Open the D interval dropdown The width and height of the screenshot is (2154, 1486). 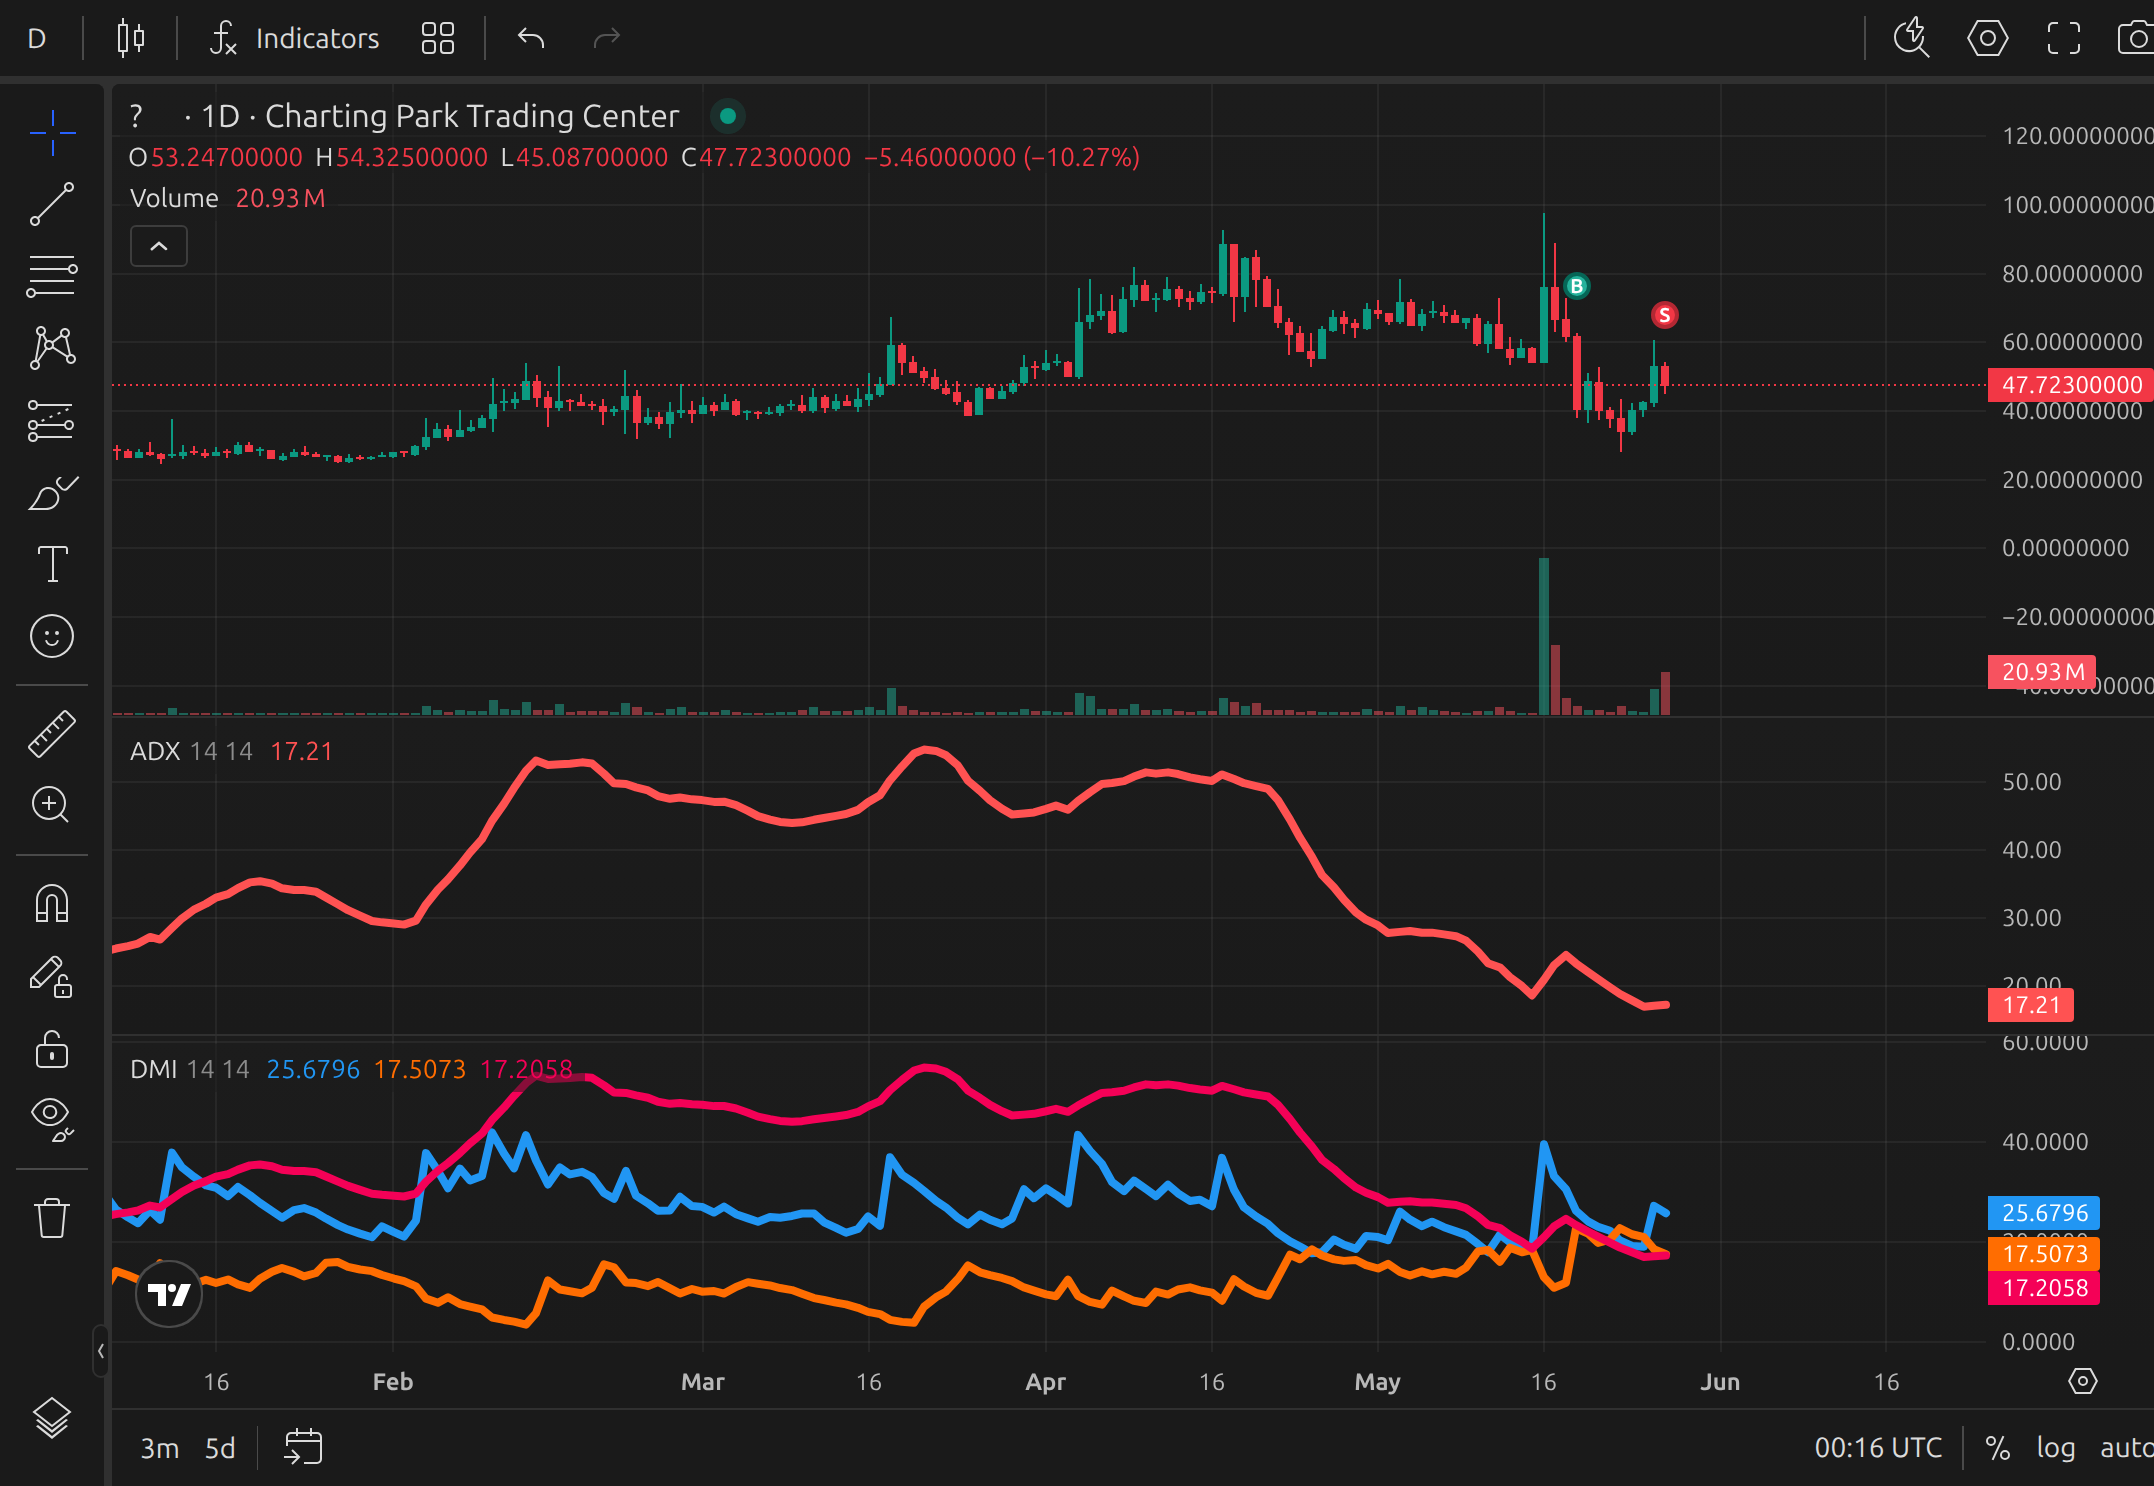37,39
